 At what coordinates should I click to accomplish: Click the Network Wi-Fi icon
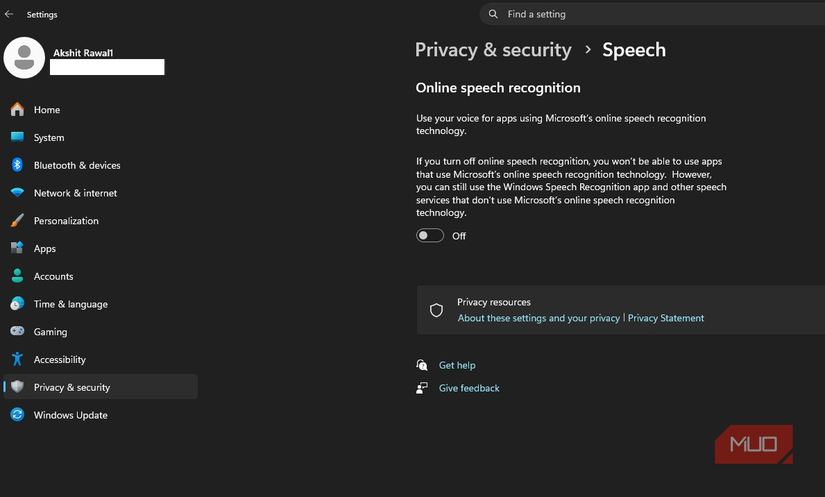(x=17, y=193)
